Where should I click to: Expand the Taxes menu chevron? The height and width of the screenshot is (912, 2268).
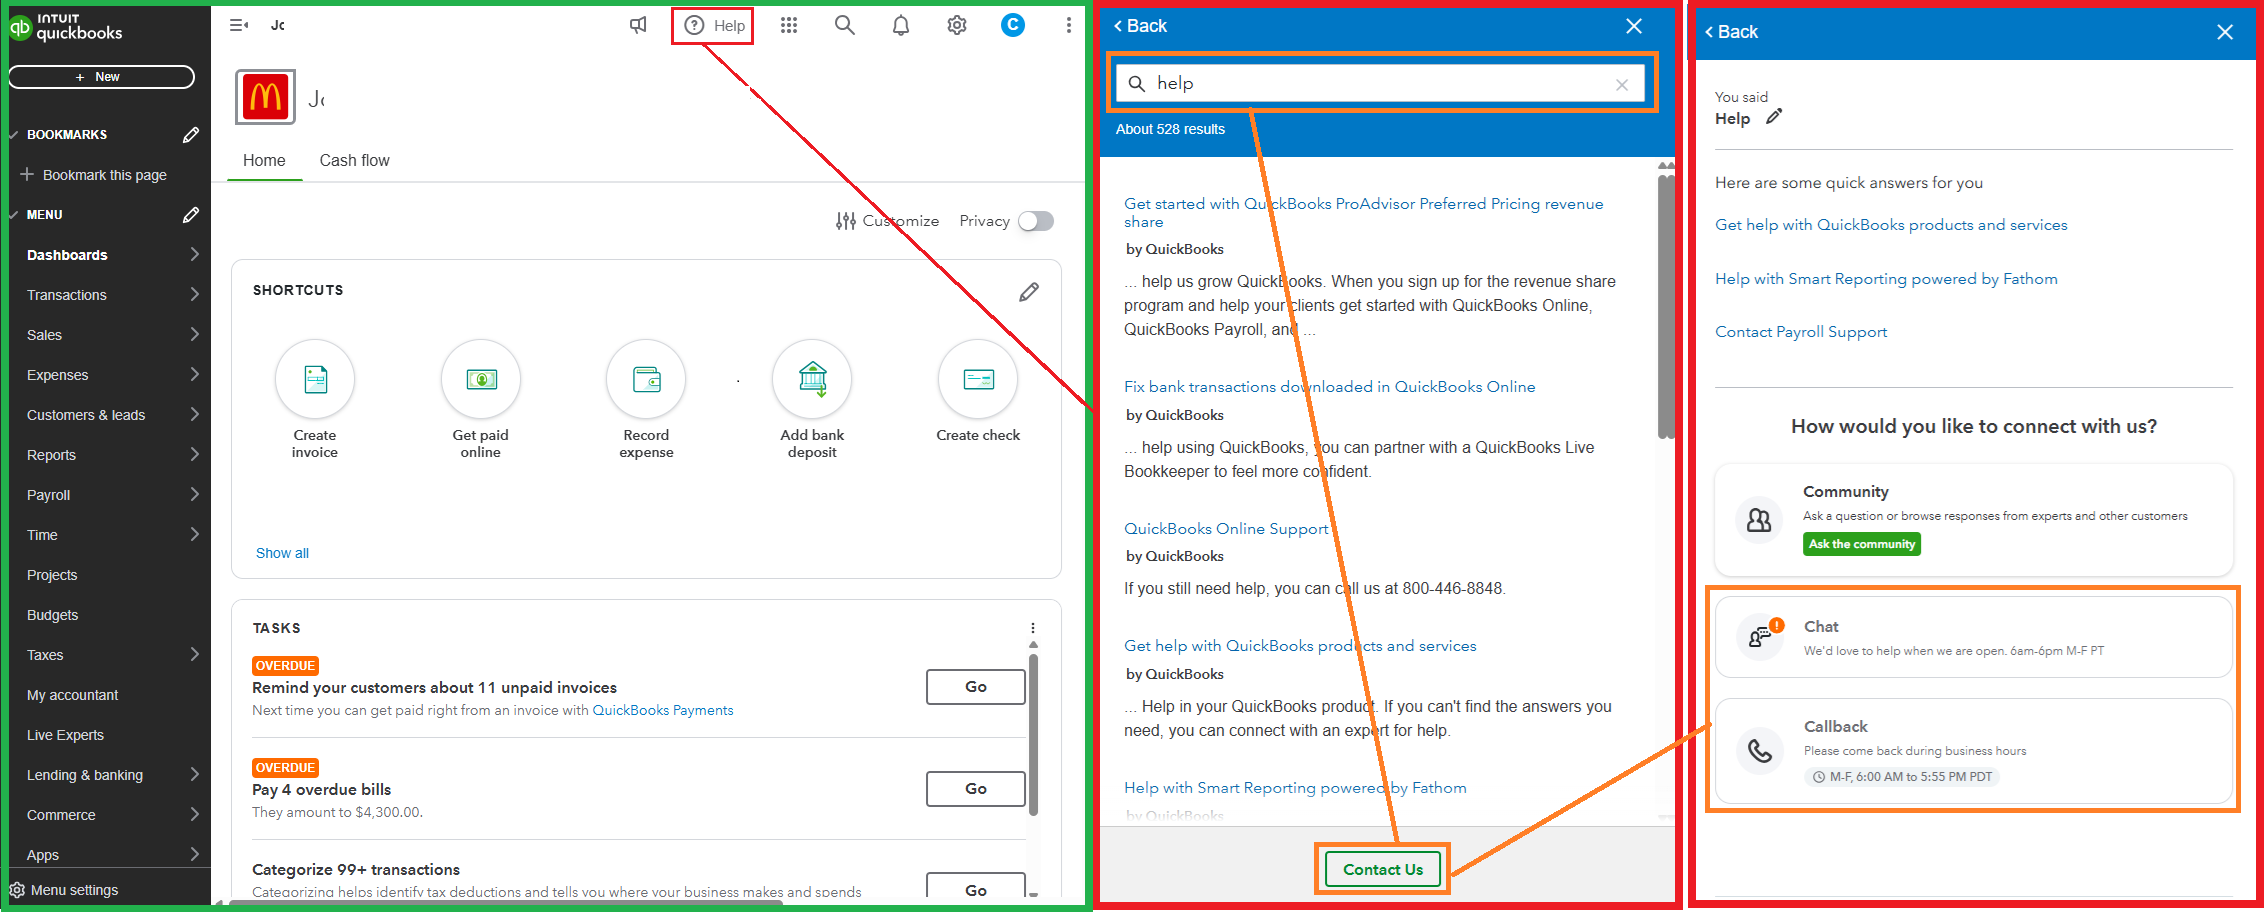[194, 654]
